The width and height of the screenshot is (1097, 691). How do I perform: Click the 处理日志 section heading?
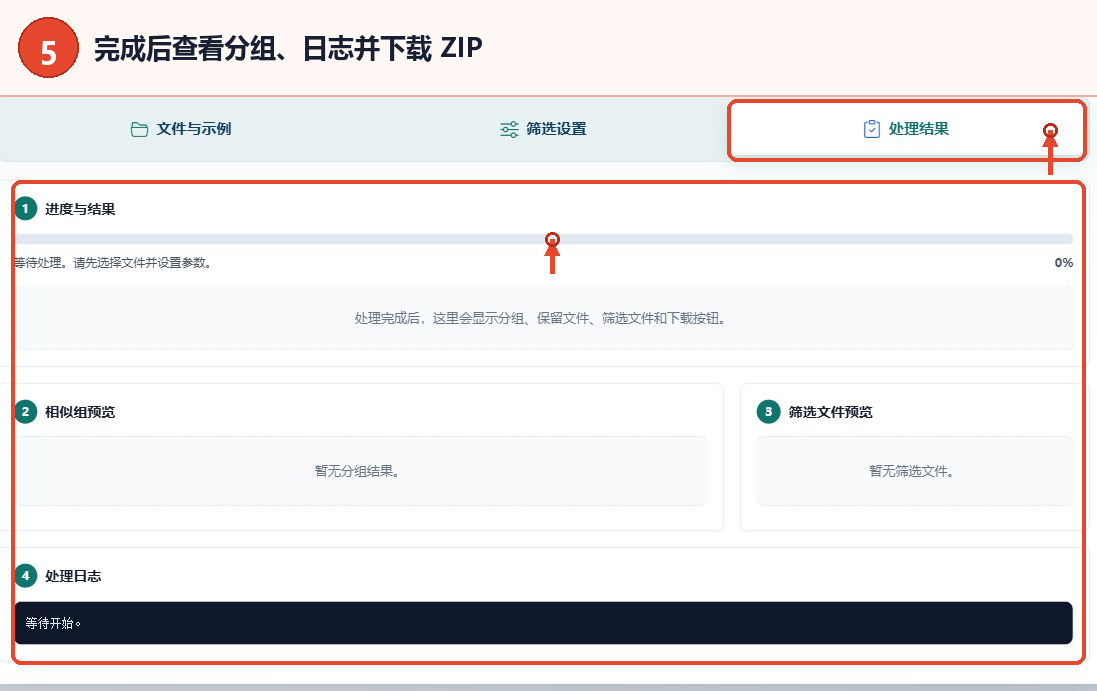pyautogui.click(x=73, y=576)
